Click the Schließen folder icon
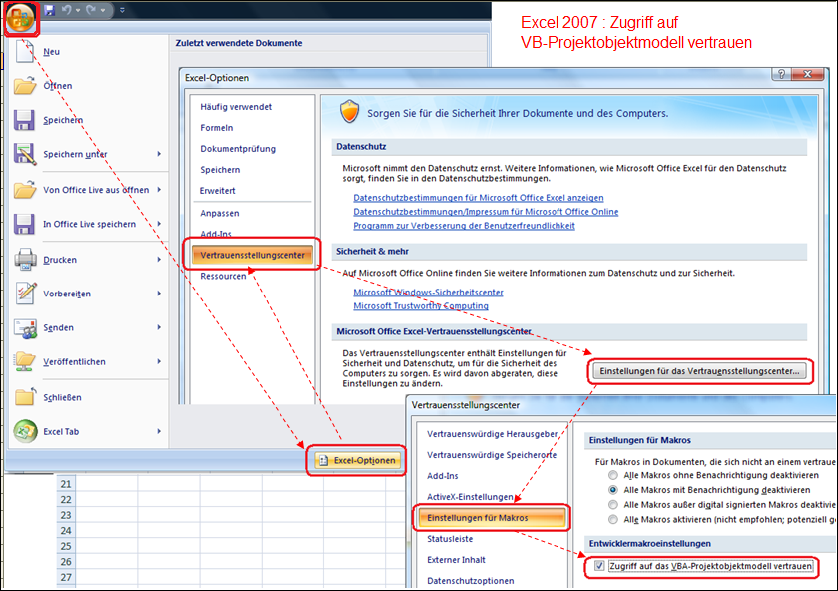 (25, 397)
